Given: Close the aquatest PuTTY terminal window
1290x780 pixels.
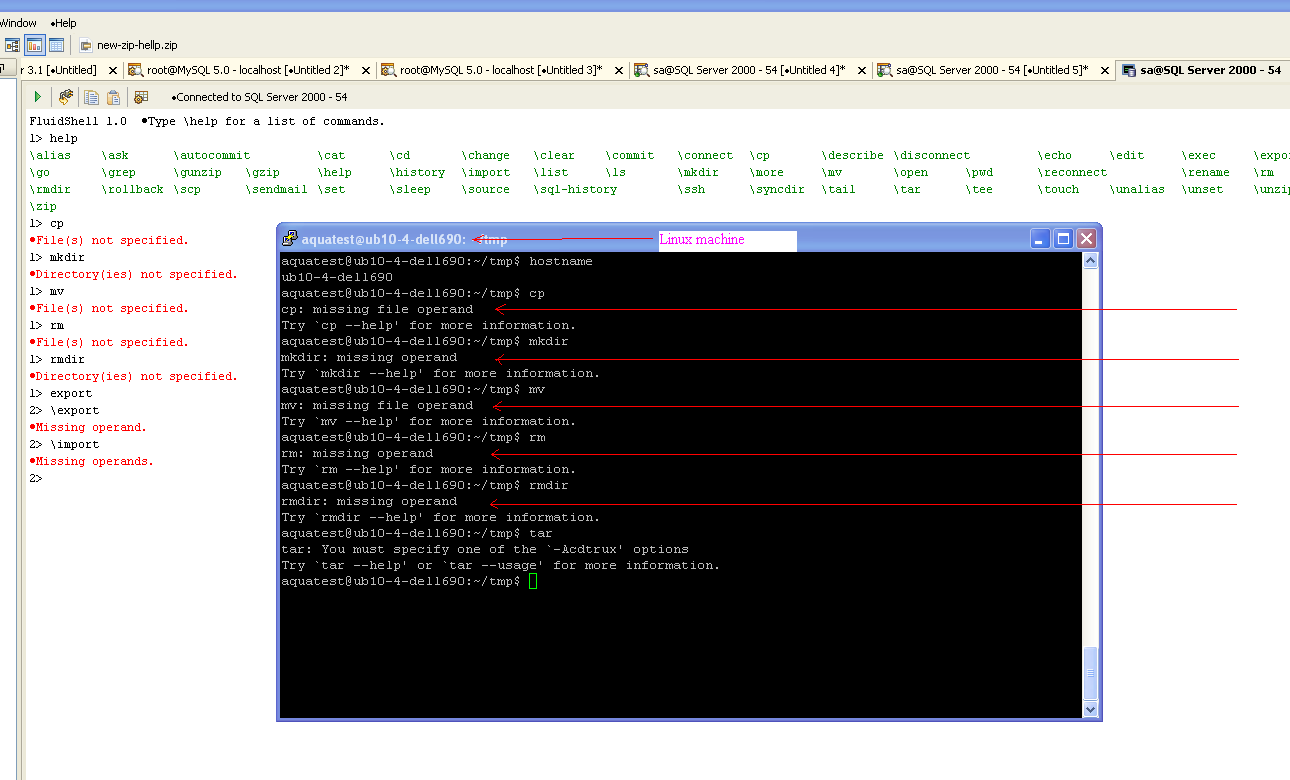Looking at the screenshot, I should (1087, 239).
